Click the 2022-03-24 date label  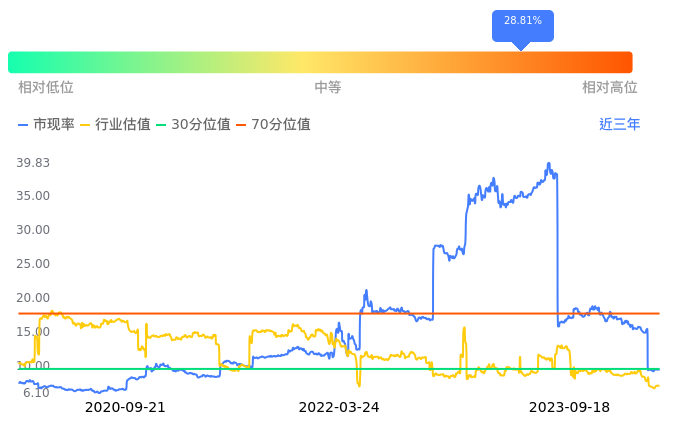coord(339,408)
